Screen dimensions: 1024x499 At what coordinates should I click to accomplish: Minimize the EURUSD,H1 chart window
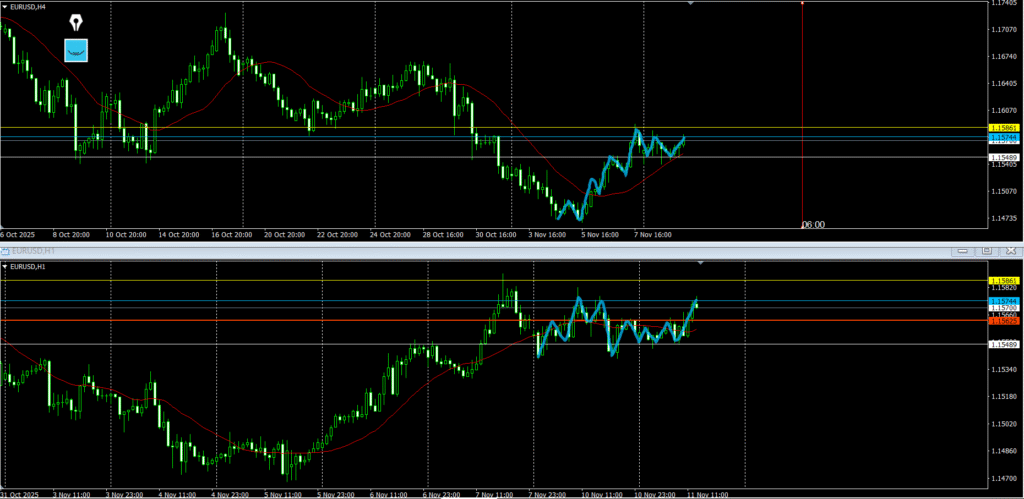pyautogui.click(x=963, y=250)
